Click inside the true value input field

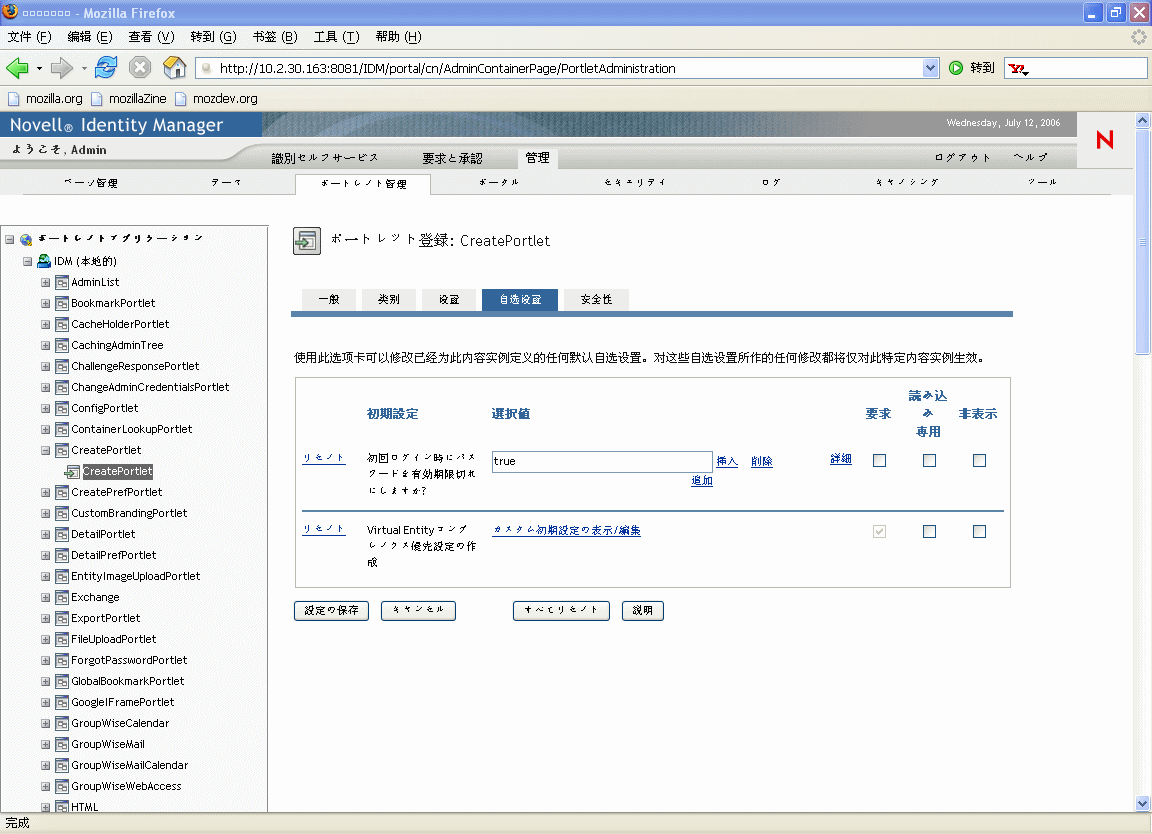602,461
